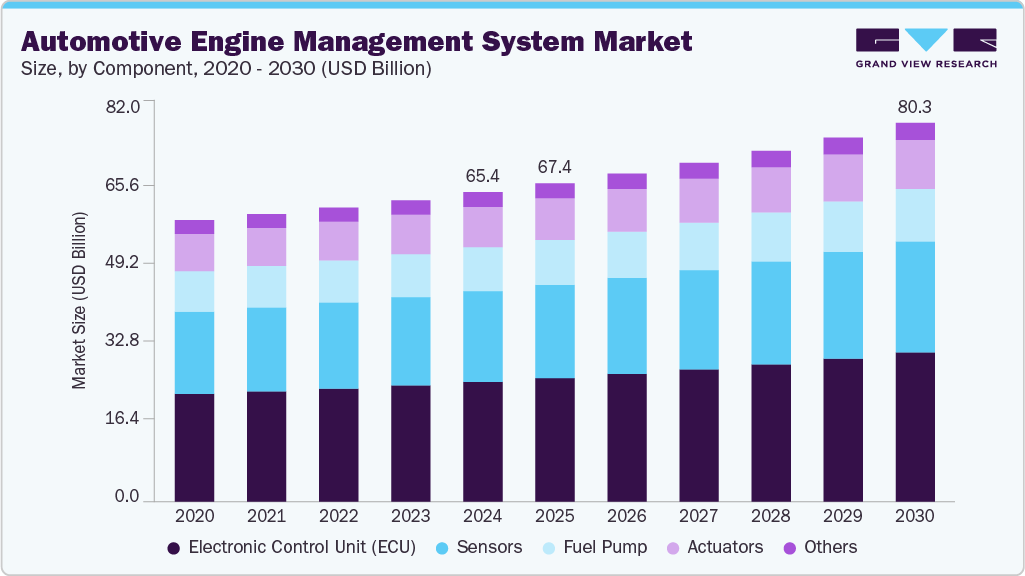Select the Others legend color dot
1025x576 pixels.
(x=789, y=548)
